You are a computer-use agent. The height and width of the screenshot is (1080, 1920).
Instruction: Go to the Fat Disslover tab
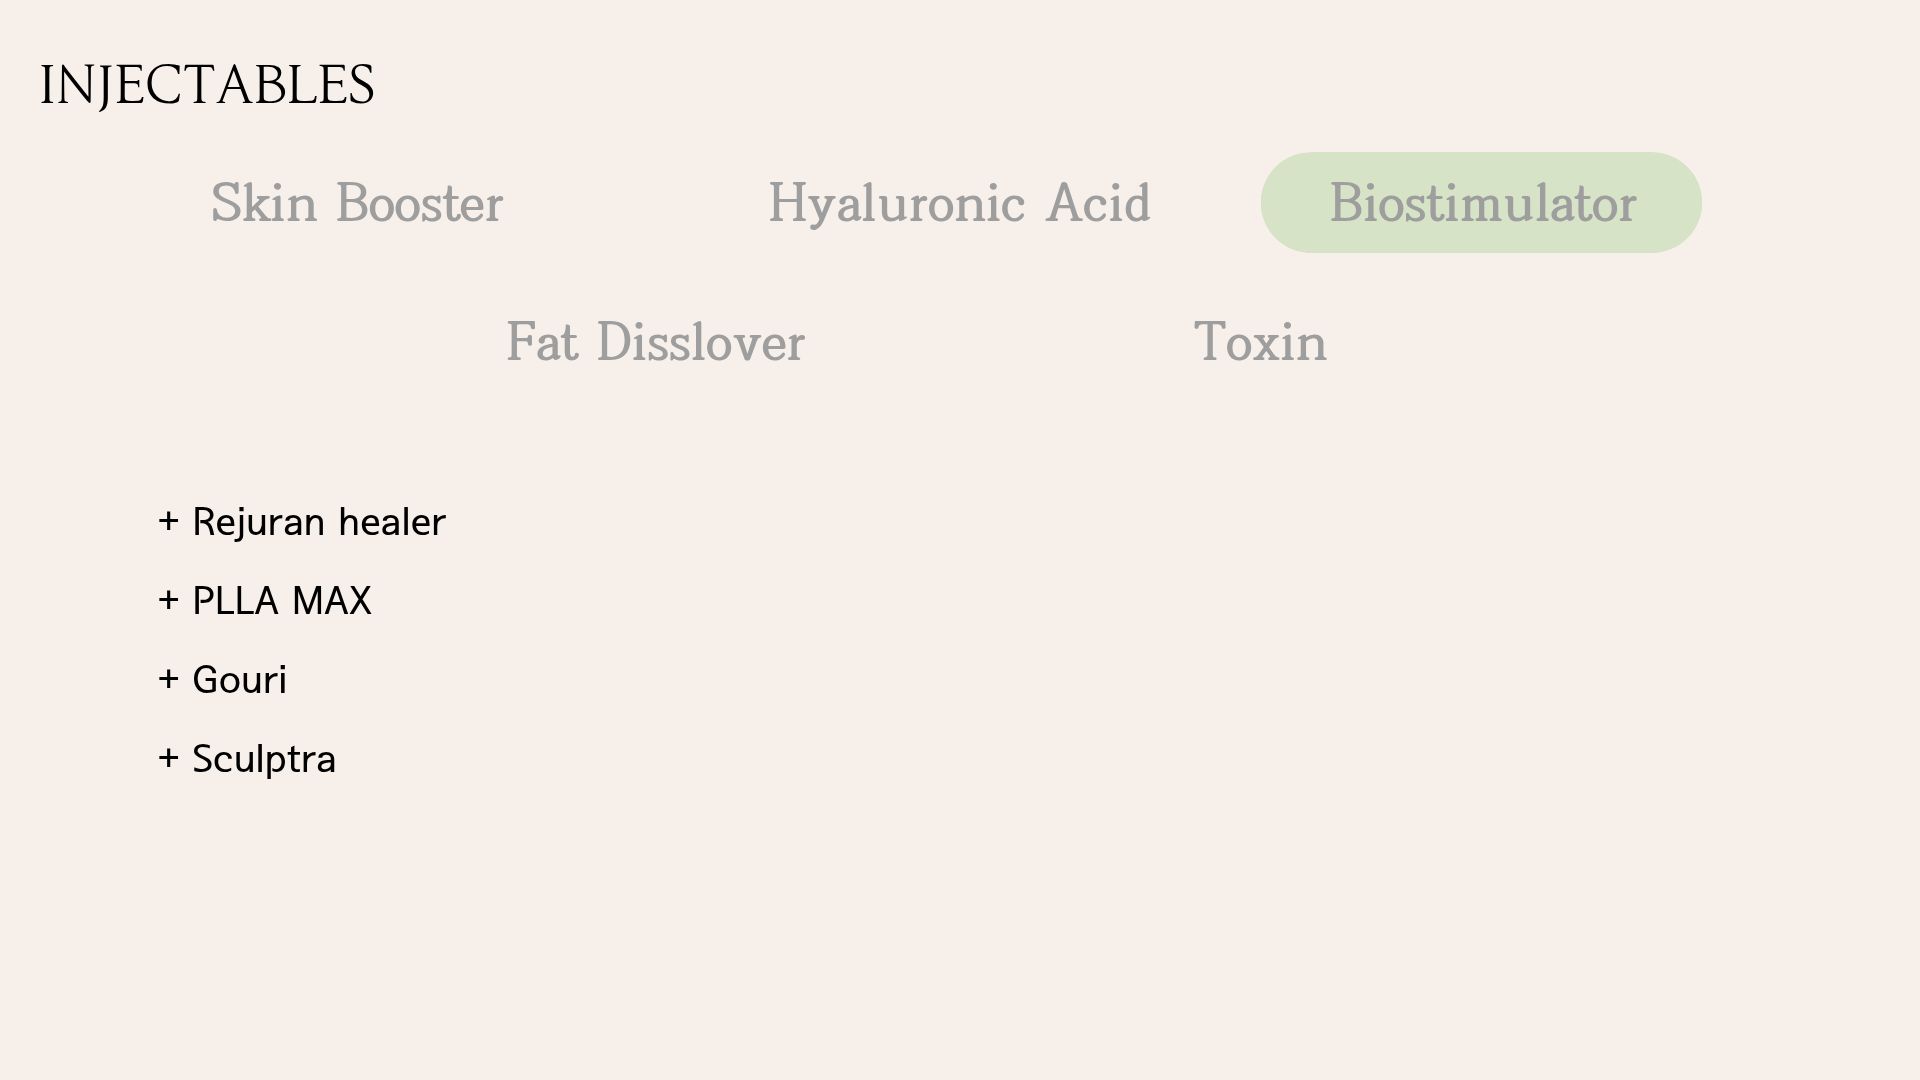point(655,343)
